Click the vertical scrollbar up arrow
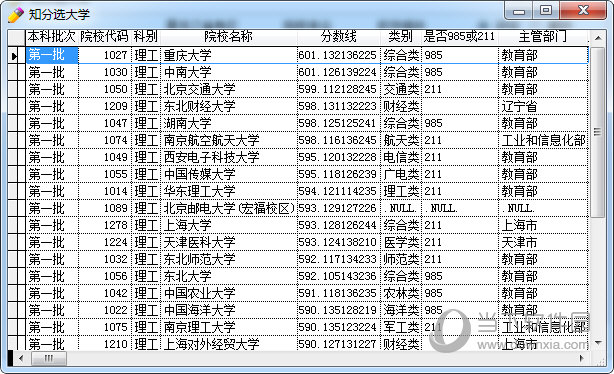 (x=598, y=38)
